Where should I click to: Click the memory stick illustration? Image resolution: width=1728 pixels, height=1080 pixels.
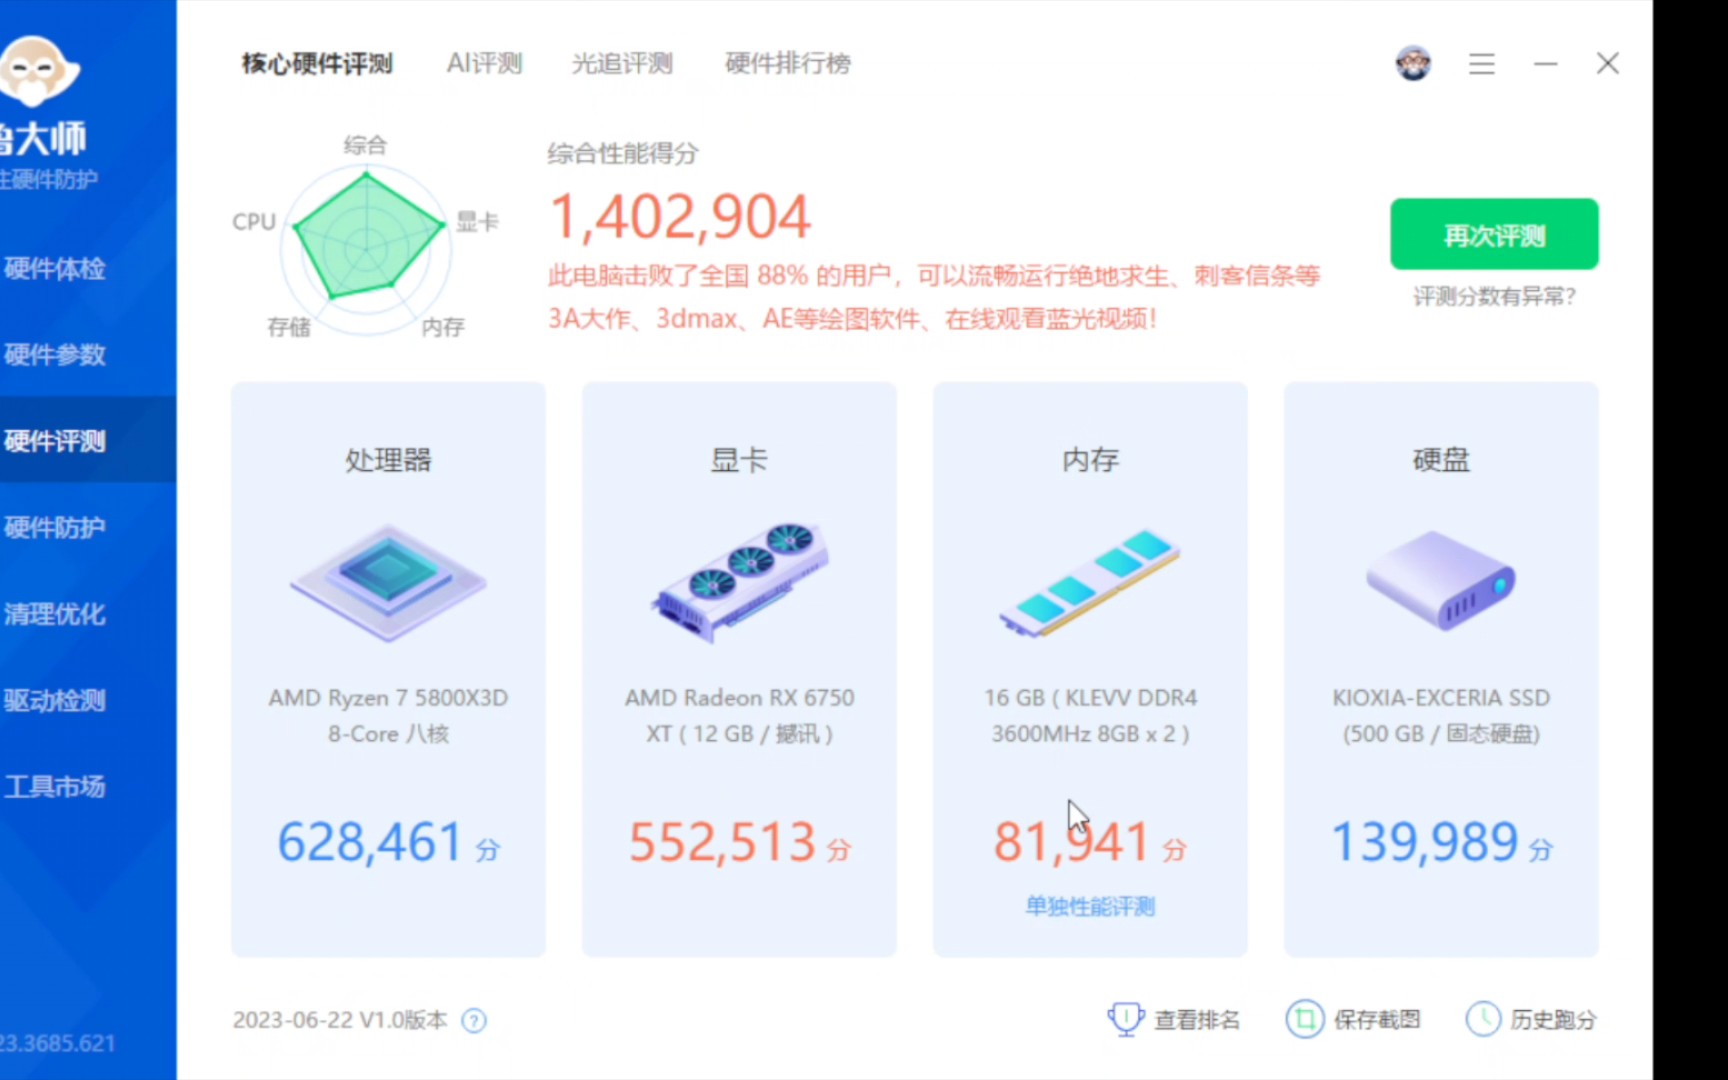pos(1090,583)
